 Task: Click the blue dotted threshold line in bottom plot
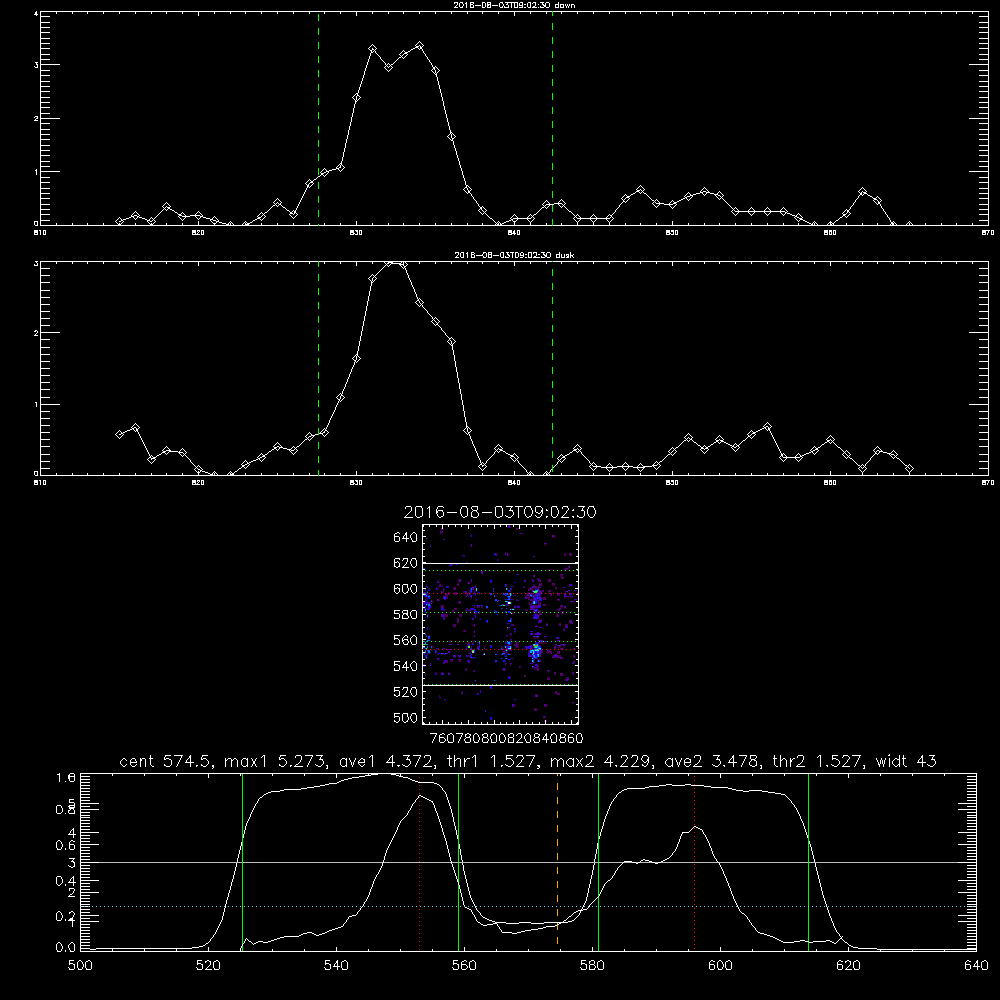pyautogui.click(x=528, y=906)
